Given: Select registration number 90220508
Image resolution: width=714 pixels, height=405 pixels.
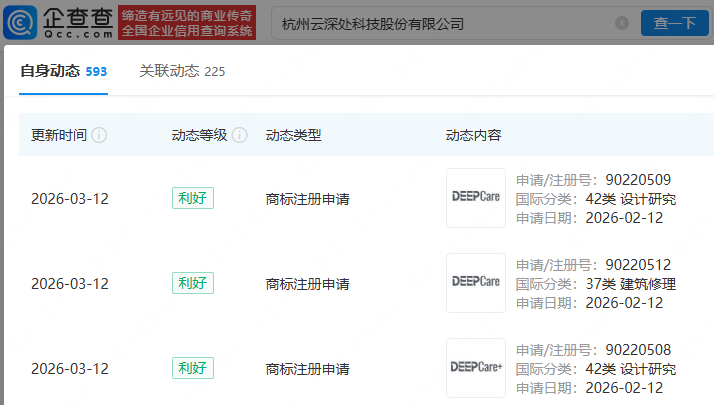Looking at the screenshot, I should pyautogui.click(x=638, y=350).
